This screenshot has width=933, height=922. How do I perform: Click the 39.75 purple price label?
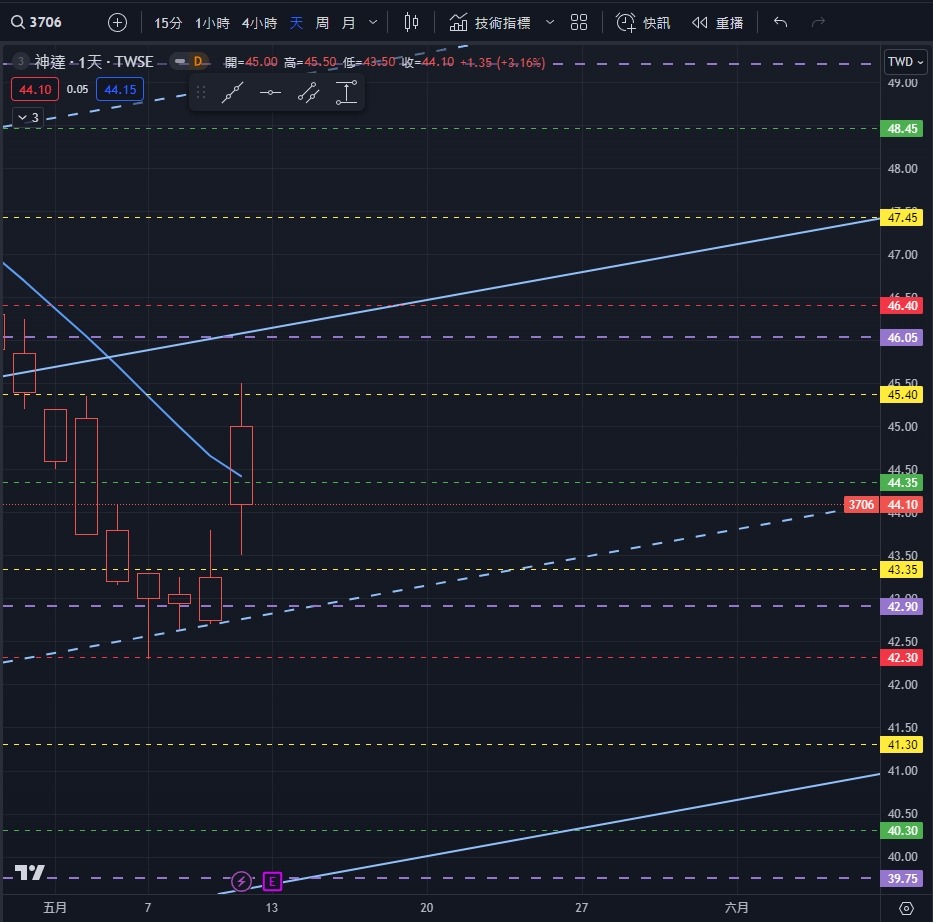click(902, 878)
